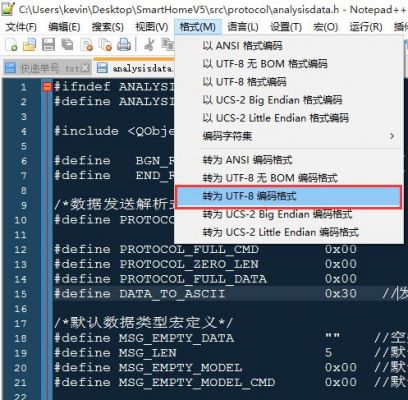
Task: Click the #define END_ text on line 7
Action: pyautogui.click(x=114, y=175)
